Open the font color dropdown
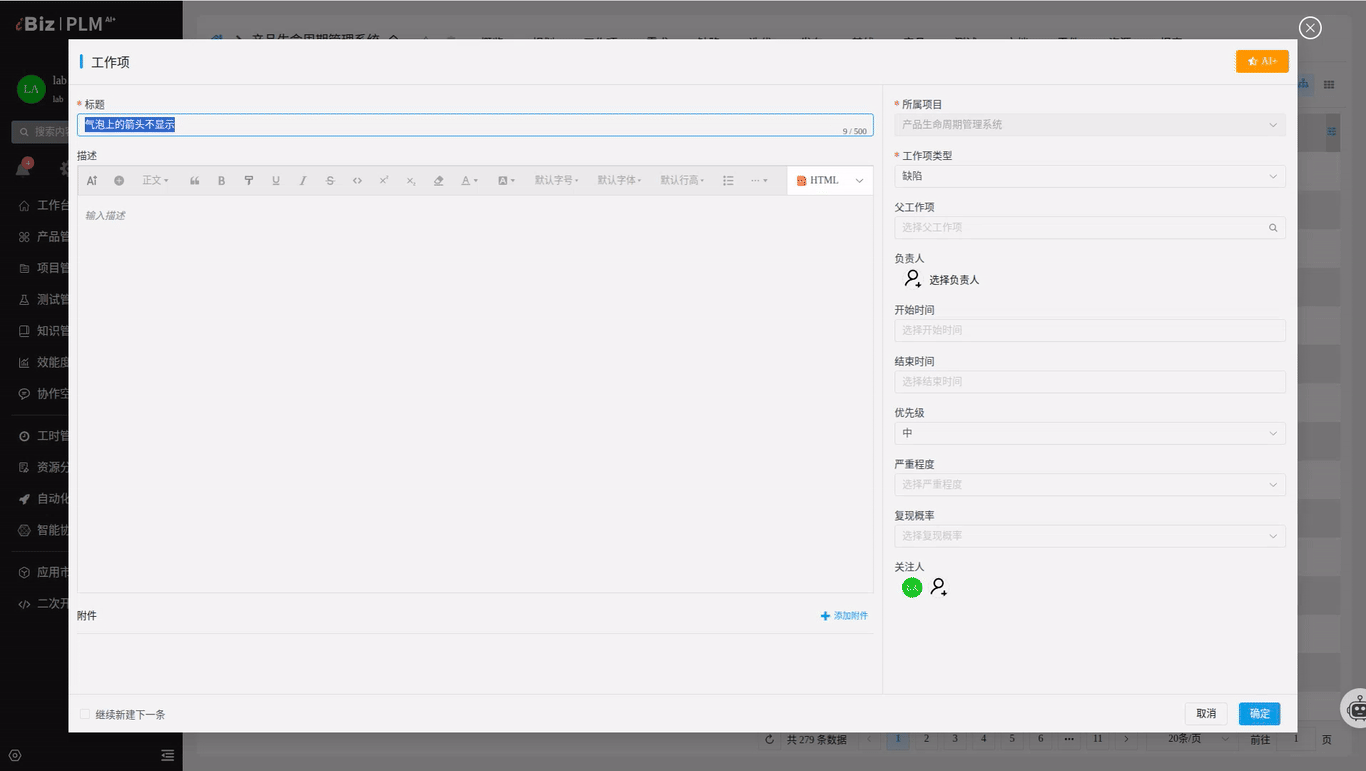This screenshot has height=771, width=1366. coord(469,181)
